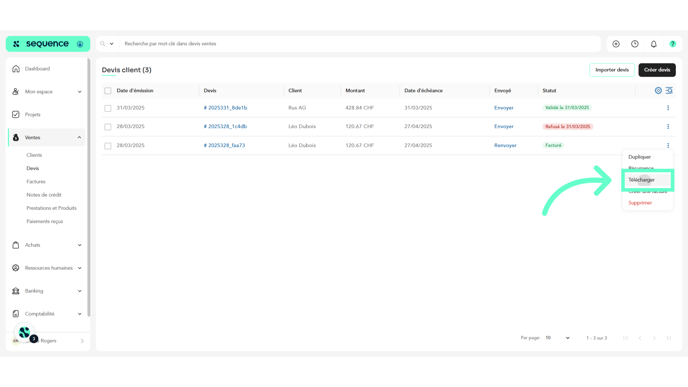Click the sidebar vertical scrollbar

point(89,187)
